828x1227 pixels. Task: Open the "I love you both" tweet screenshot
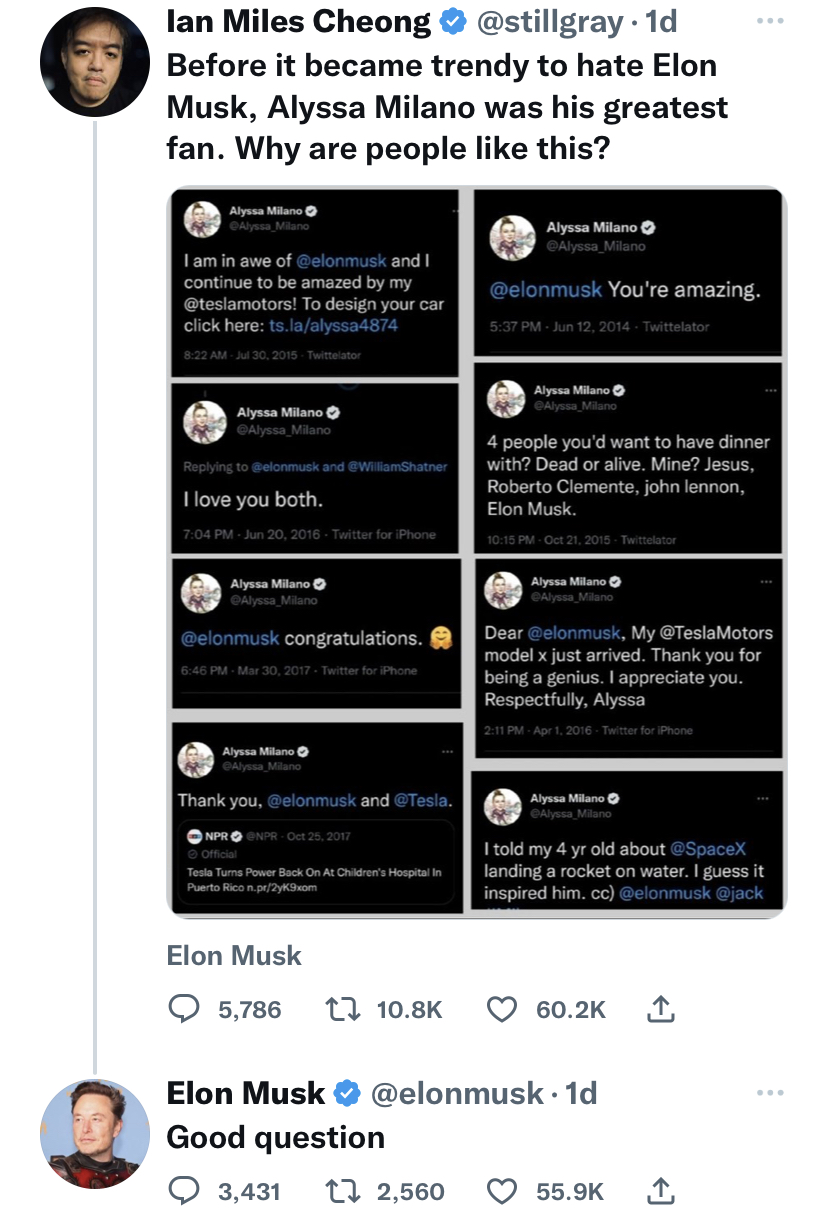click(314, 465)
